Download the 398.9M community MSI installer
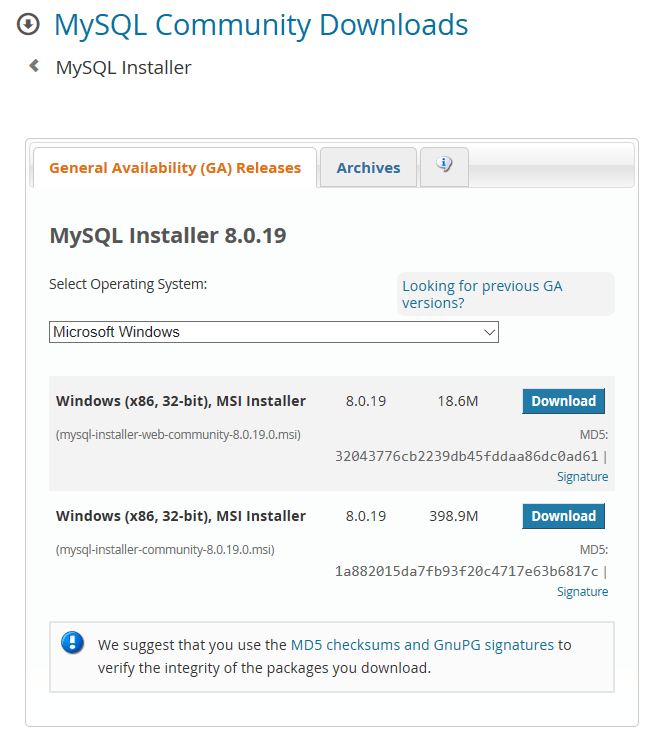The image size is (664, 742). point(563,516)
